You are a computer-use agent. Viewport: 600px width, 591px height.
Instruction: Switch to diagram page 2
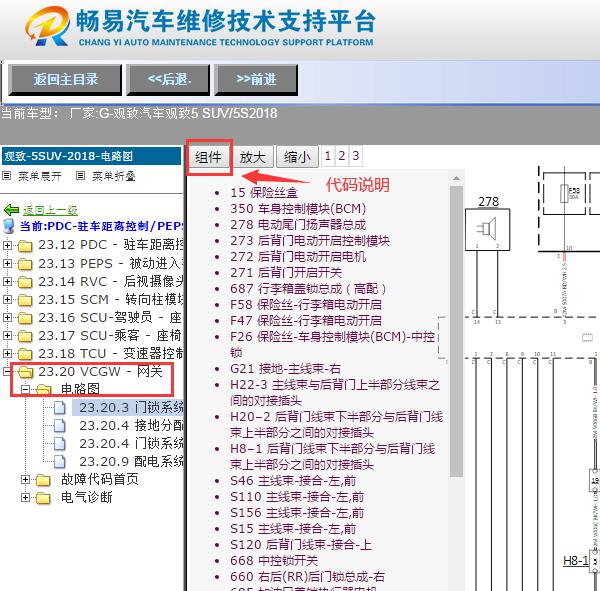click(342, 156)
